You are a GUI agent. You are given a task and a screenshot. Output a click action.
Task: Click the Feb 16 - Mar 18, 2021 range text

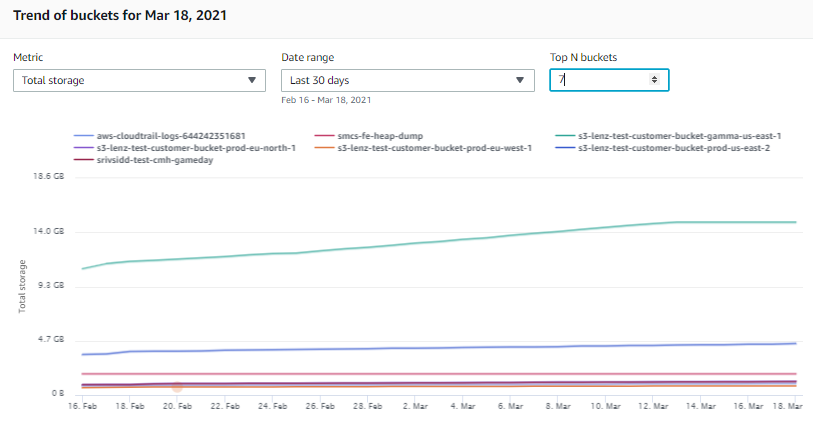pyautogui.click(x=326, y=100)
